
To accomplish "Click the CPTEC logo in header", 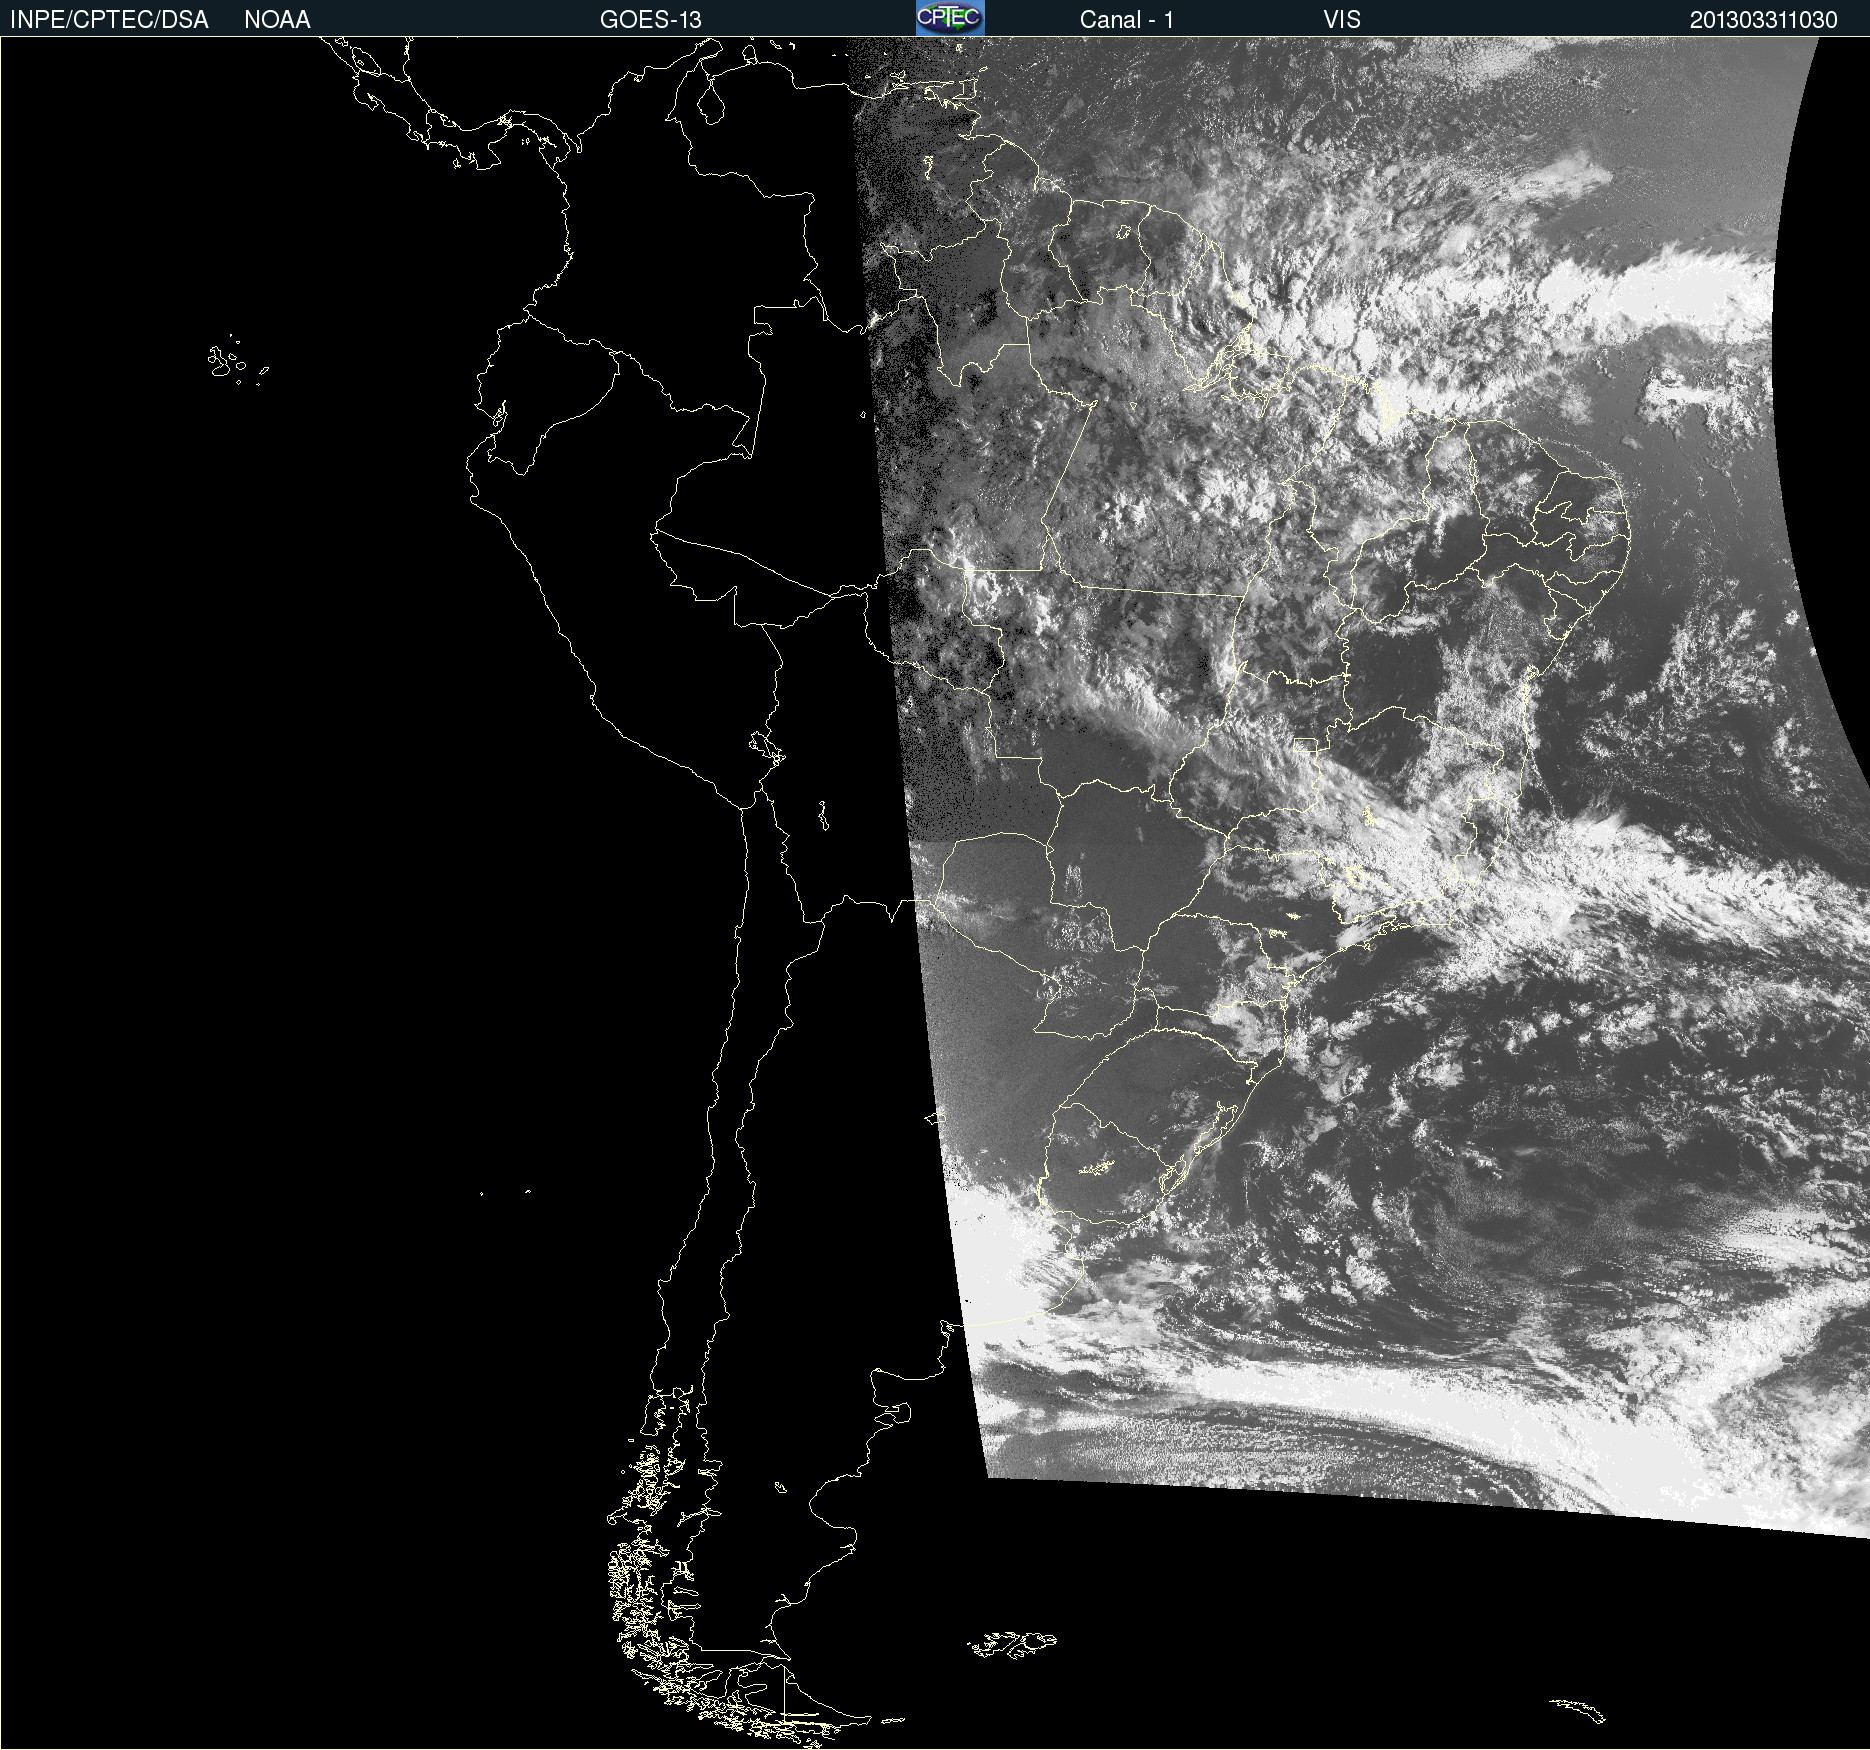I will tap(950, 18).
